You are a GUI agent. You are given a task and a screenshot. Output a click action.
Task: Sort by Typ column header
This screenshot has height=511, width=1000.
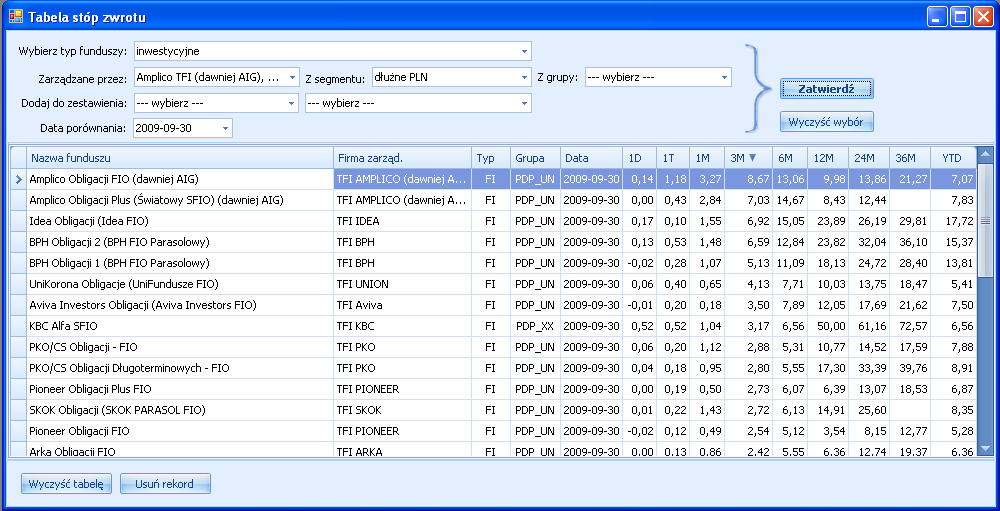tap(491, 158)
